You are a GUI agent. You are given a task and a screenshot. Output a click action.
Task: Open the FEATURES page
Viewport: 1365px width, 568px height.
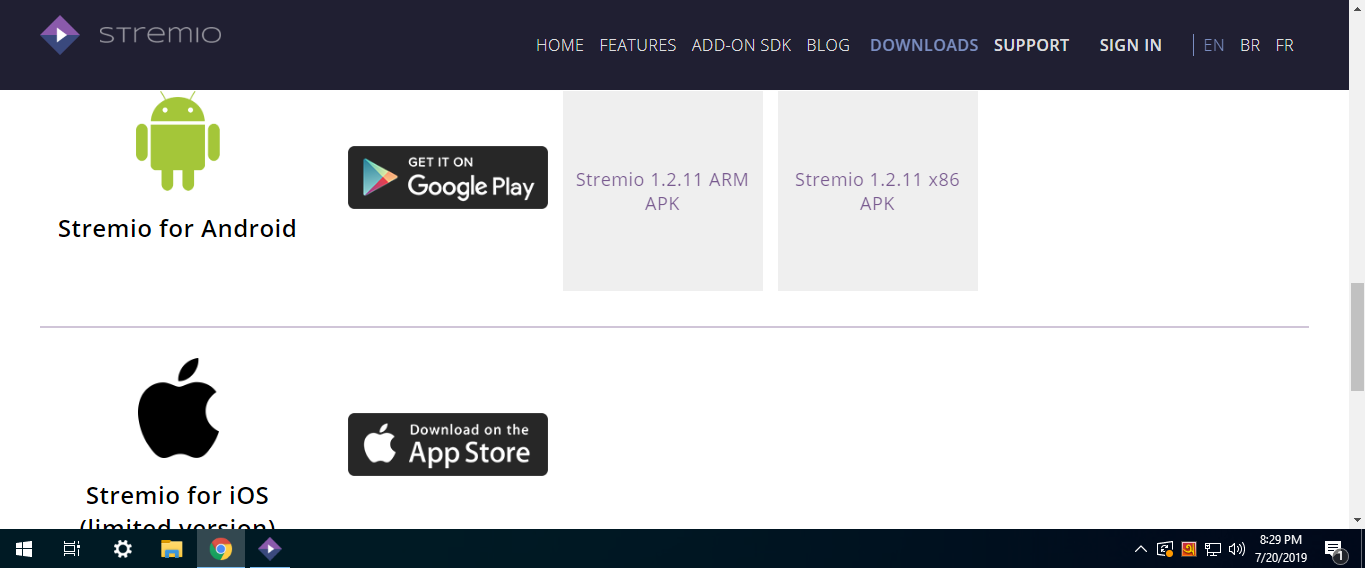[638, 45]
